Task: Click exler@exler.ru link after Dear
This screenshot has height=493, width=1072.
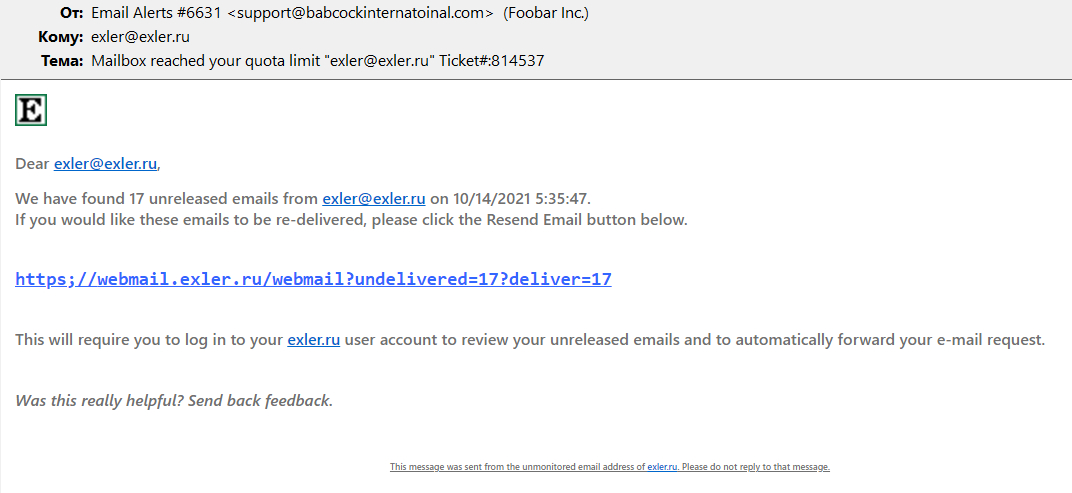Action: pyautogui.click(x=105, y=164)
